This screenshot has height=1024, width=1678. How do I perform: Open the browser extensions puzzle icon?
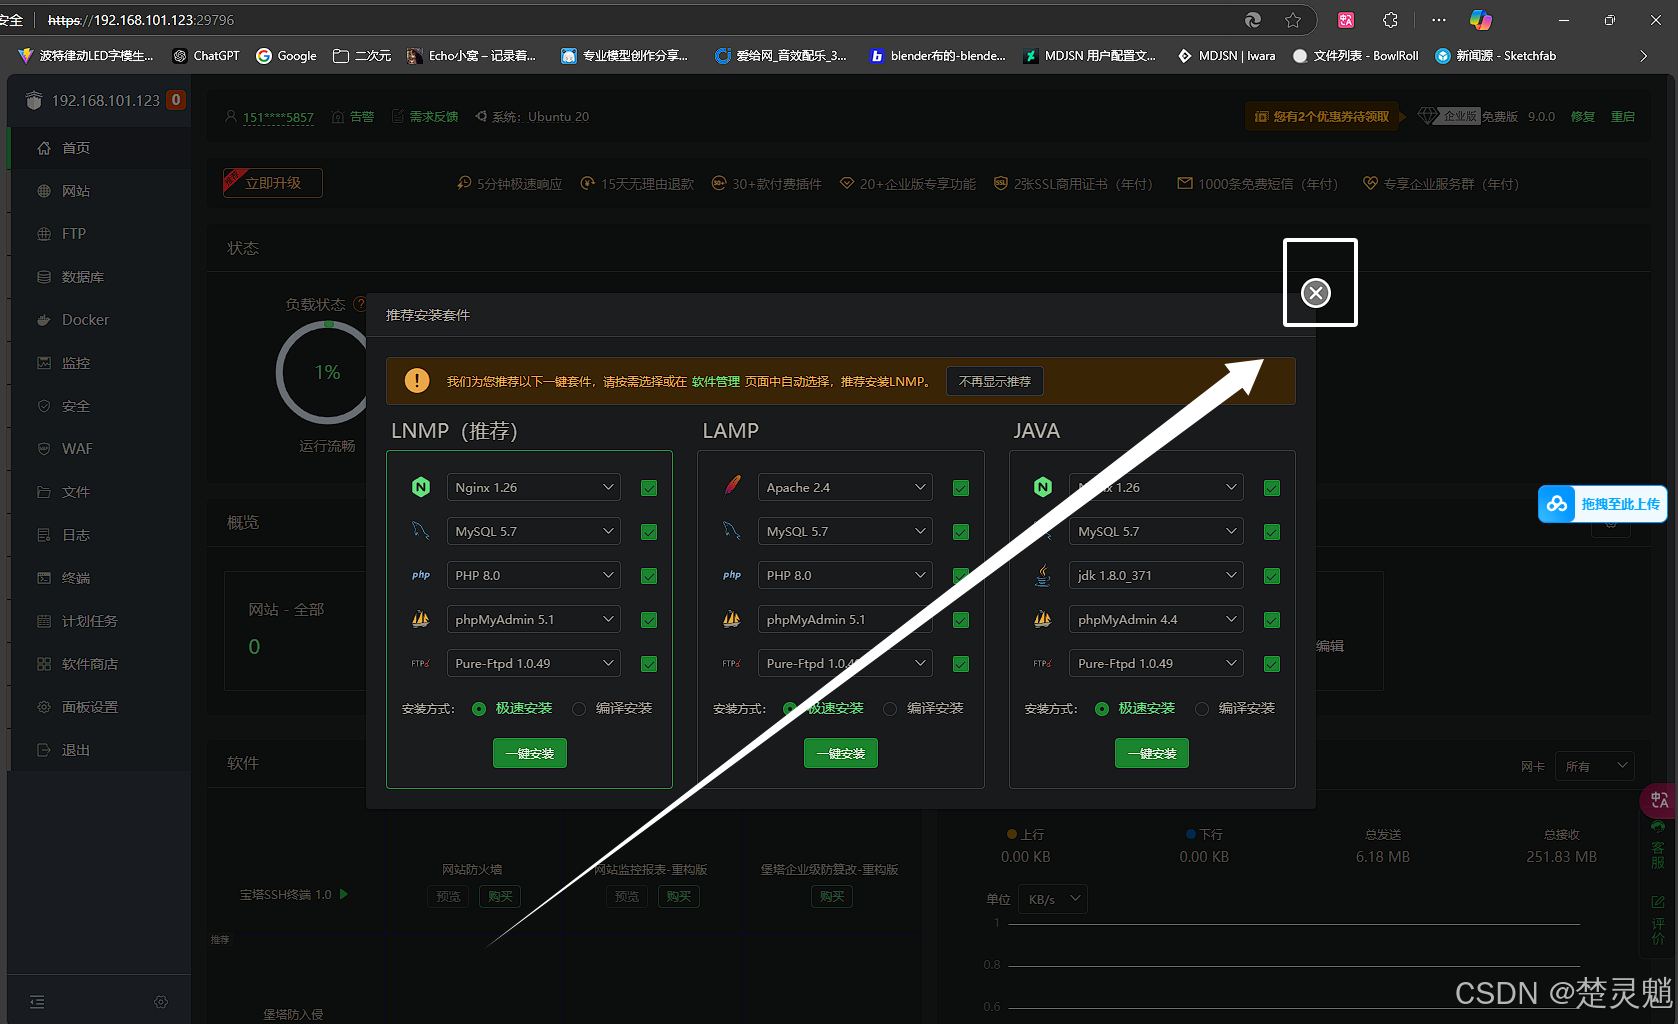pos(1390,20)
